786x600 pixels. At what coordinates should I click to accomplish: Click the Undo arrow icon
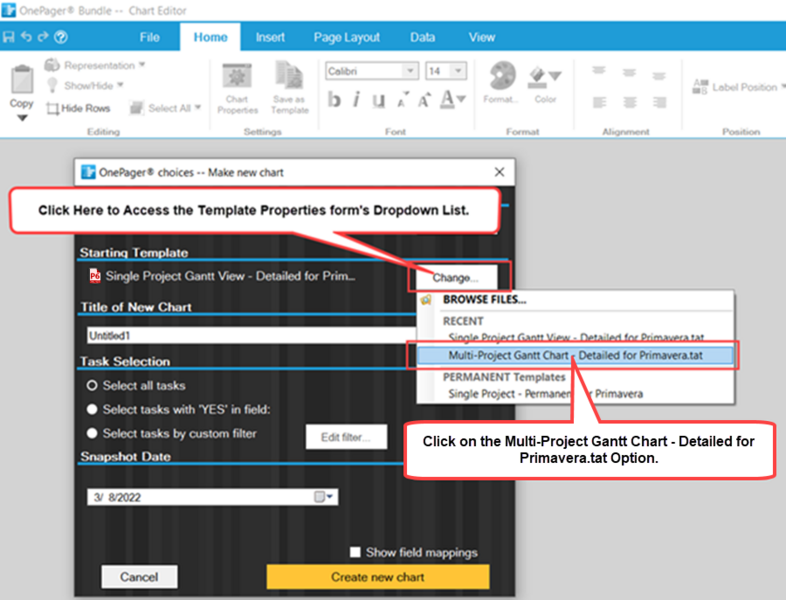pyautogui.click(x=26, y=37)
